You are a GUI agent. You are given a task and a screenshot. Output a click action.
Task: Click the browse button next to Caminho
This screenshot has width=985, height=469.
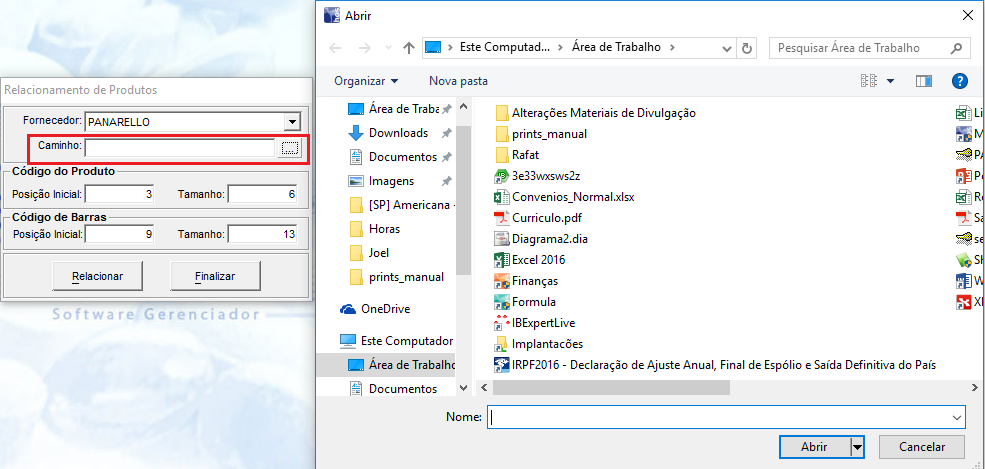[290, 148]
